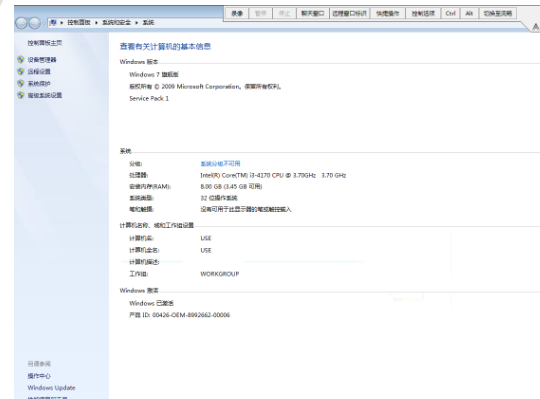This screenshot has height=399, width=540.
Task: Click the 录像 record button
Action: [237, 13]
